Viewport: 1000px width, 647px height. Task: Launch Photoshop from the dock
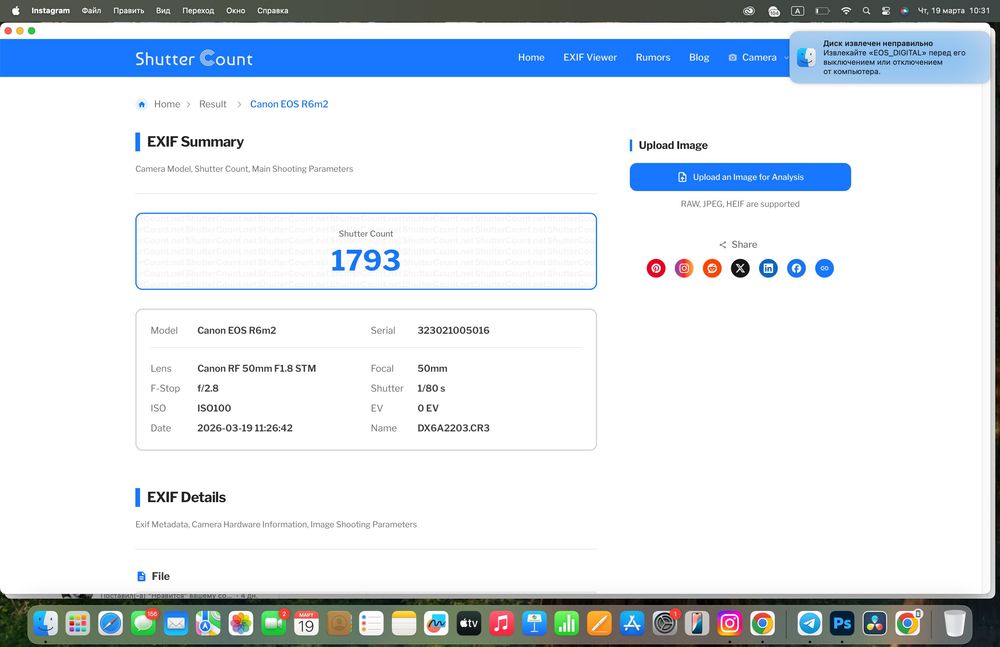click(842, 623)
